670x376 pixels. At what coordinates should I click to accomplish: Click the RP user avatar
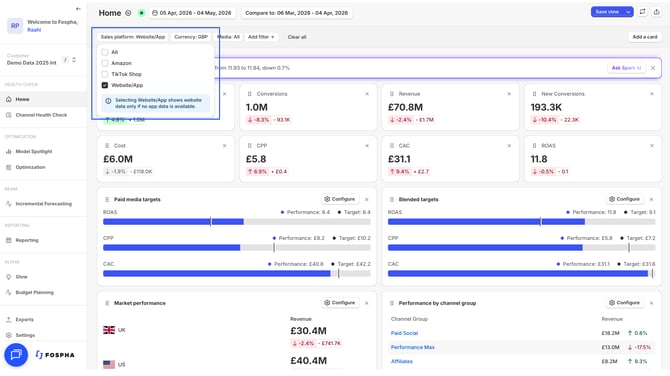click(x=15, y=26)
